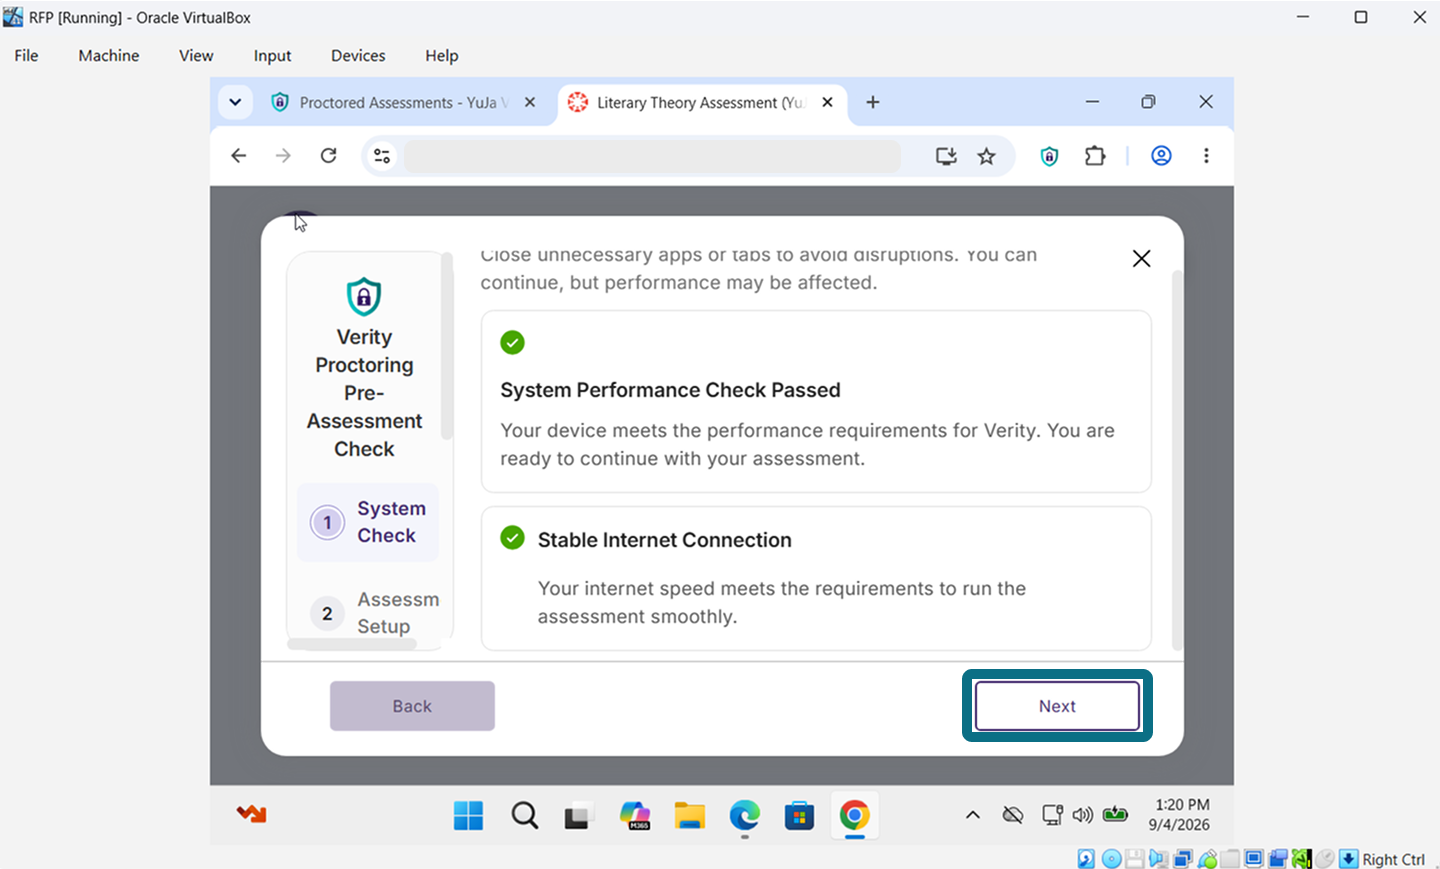The image size is (1440, 869).
Task: Open File Explorer from the taskbar
Action: pyautogui.click(x=689, y=815)
